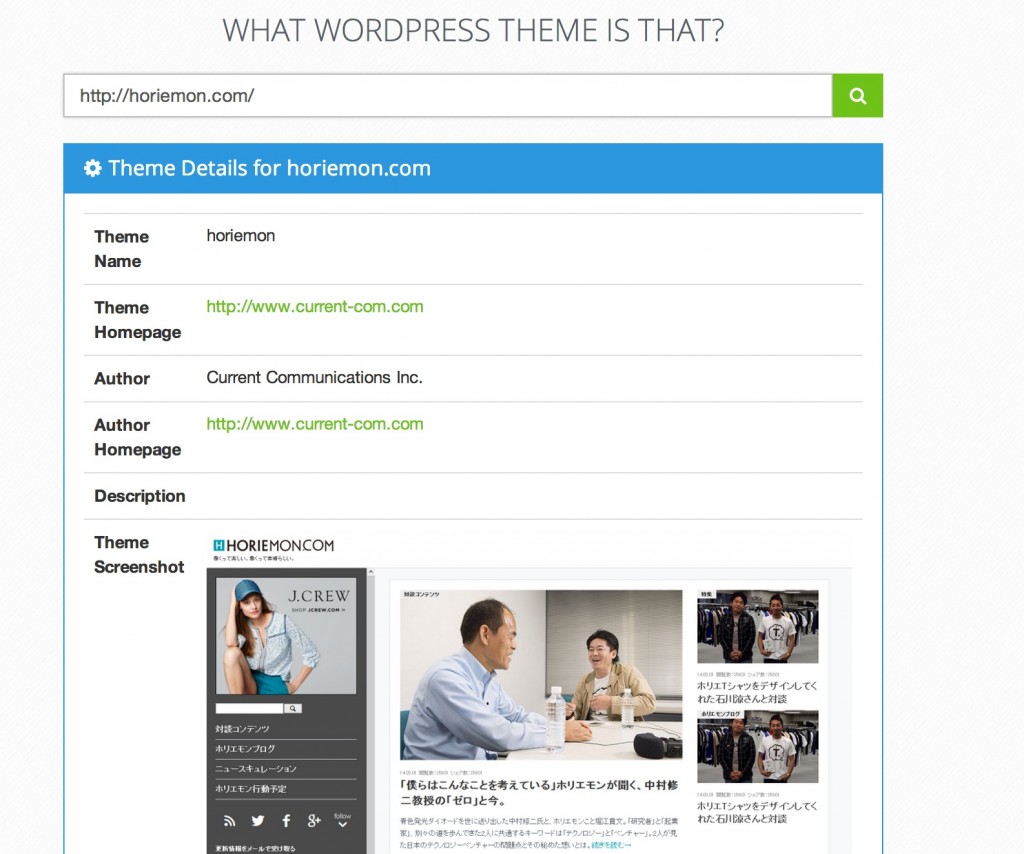Image resolution: width=1024 pixels, height=854 pixels.
Task: Select 対談コンテンツ in sidebar menu
Action: [242, 729]
